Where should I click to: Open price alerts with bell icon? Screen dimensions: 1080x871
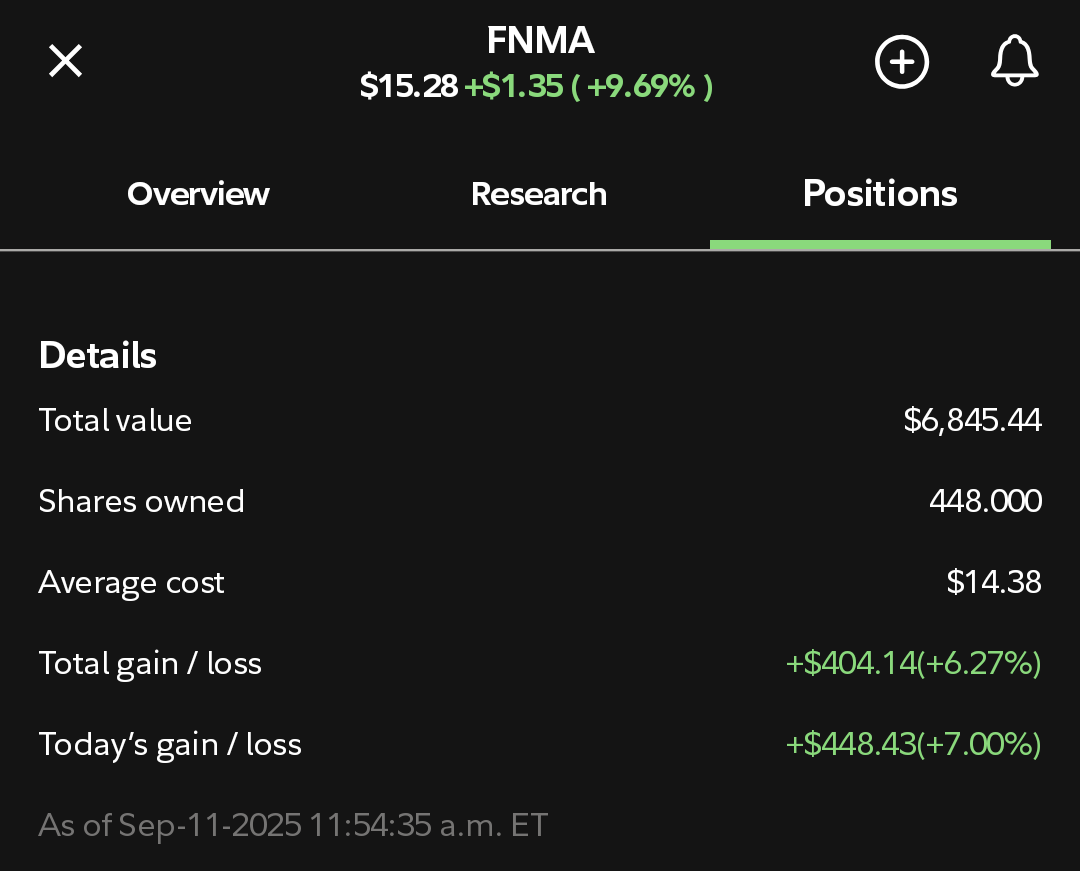pos(1015,61)
